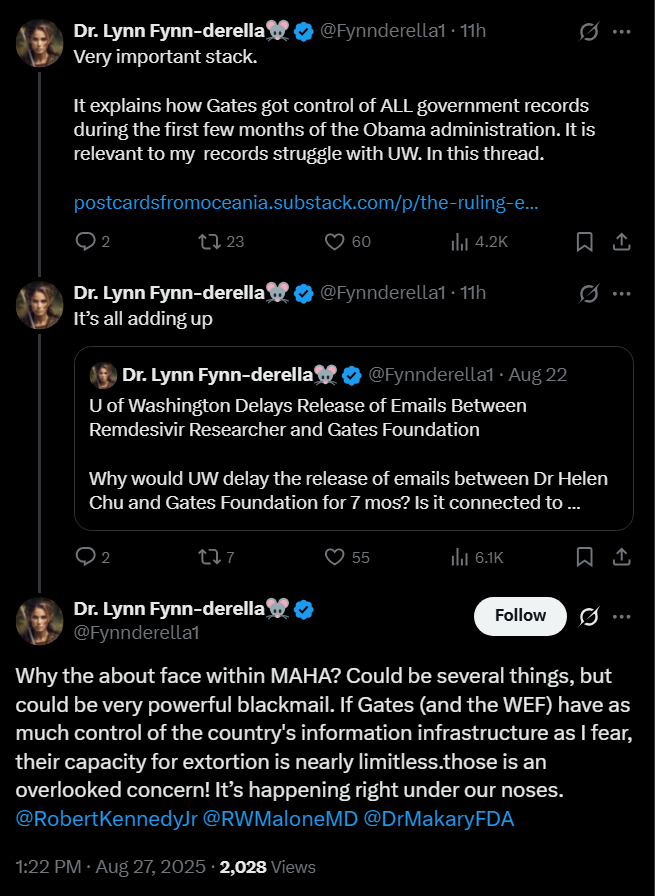Viewport: 655px width, 896px height.
Task: Bookmark the 'It's all adding up' post
Action: pos(584,557)
